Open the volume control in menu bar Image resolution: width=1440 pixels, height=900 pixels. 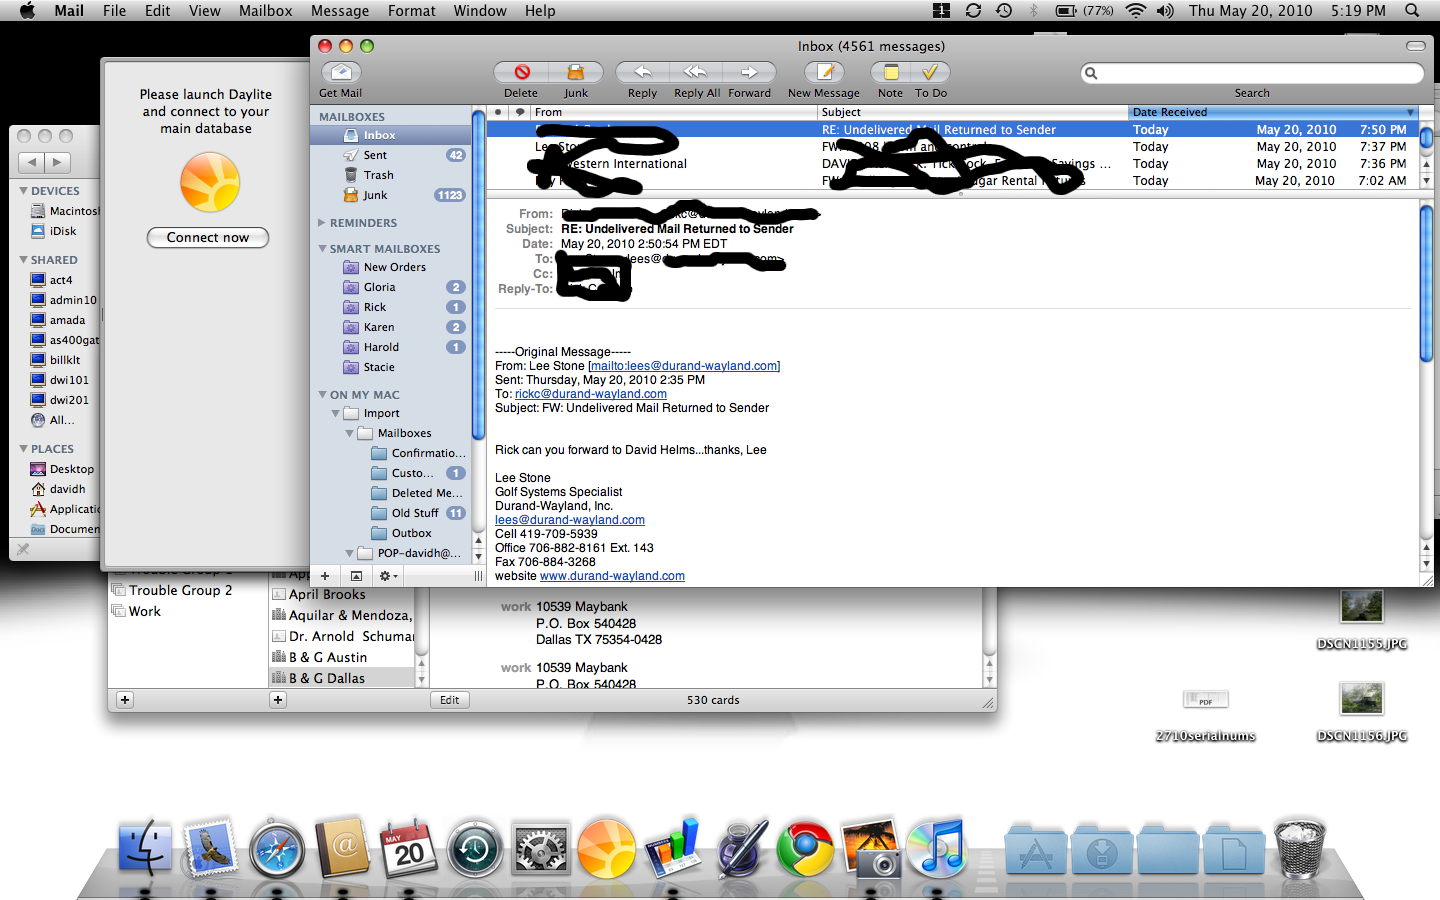(1165, 11)
